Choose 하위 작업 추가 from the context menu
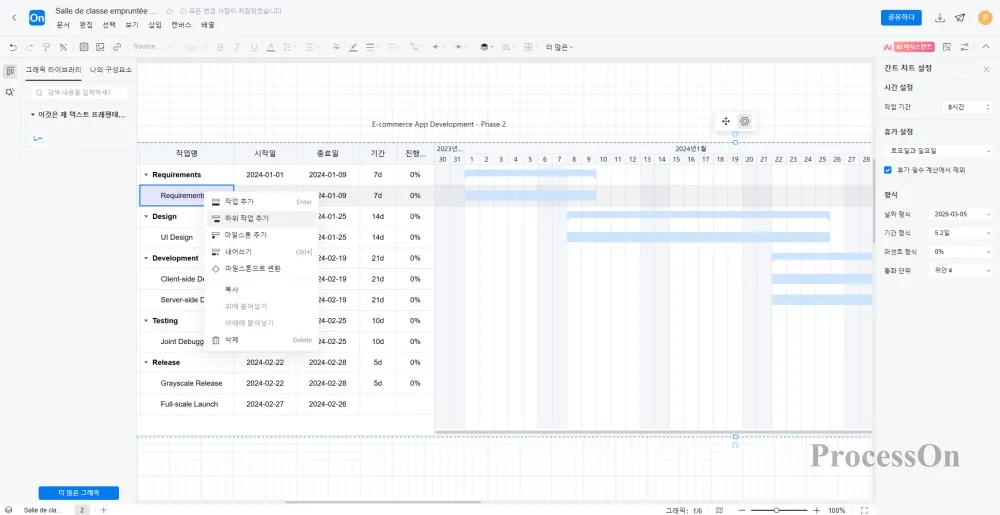Screen dimensions: 1000x515 pyautogui.click(x=246, y=217)
